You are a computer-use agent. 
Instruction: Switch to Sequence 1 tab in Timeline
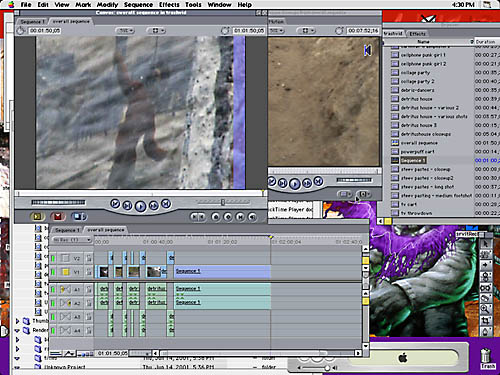[x=67, y=230]
